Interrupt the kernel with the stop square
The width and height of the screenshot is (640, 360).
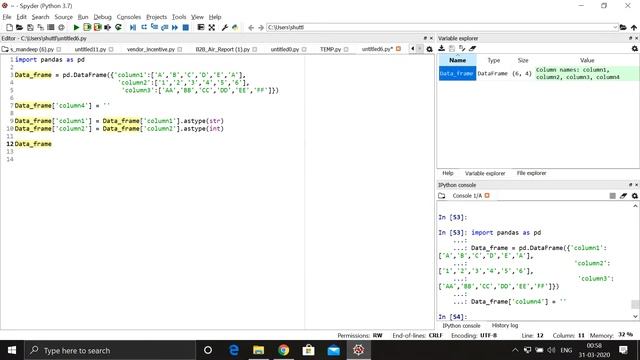coord(613,196)
